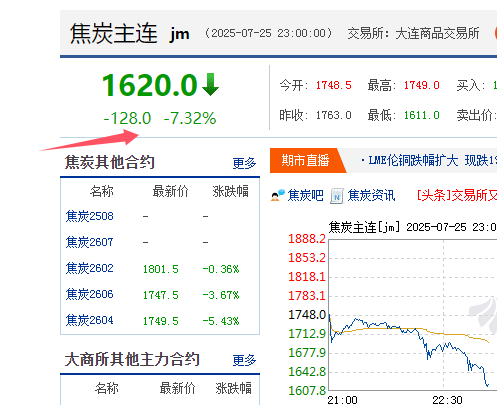Click the 焦炭资讯 text link

[x=371, y=195]
